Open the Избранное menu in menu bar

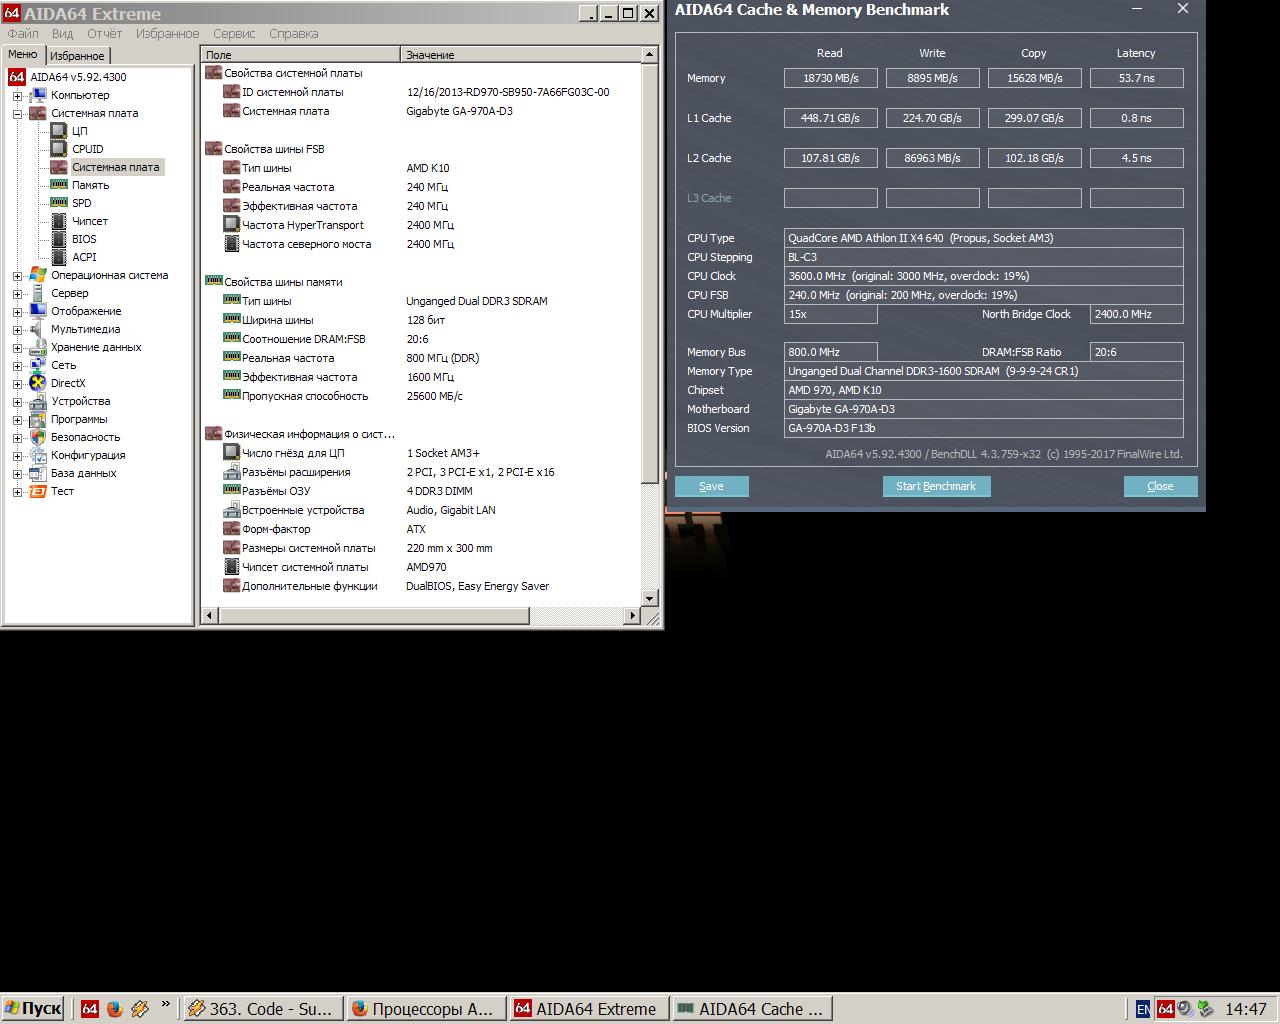click(167, 33)
